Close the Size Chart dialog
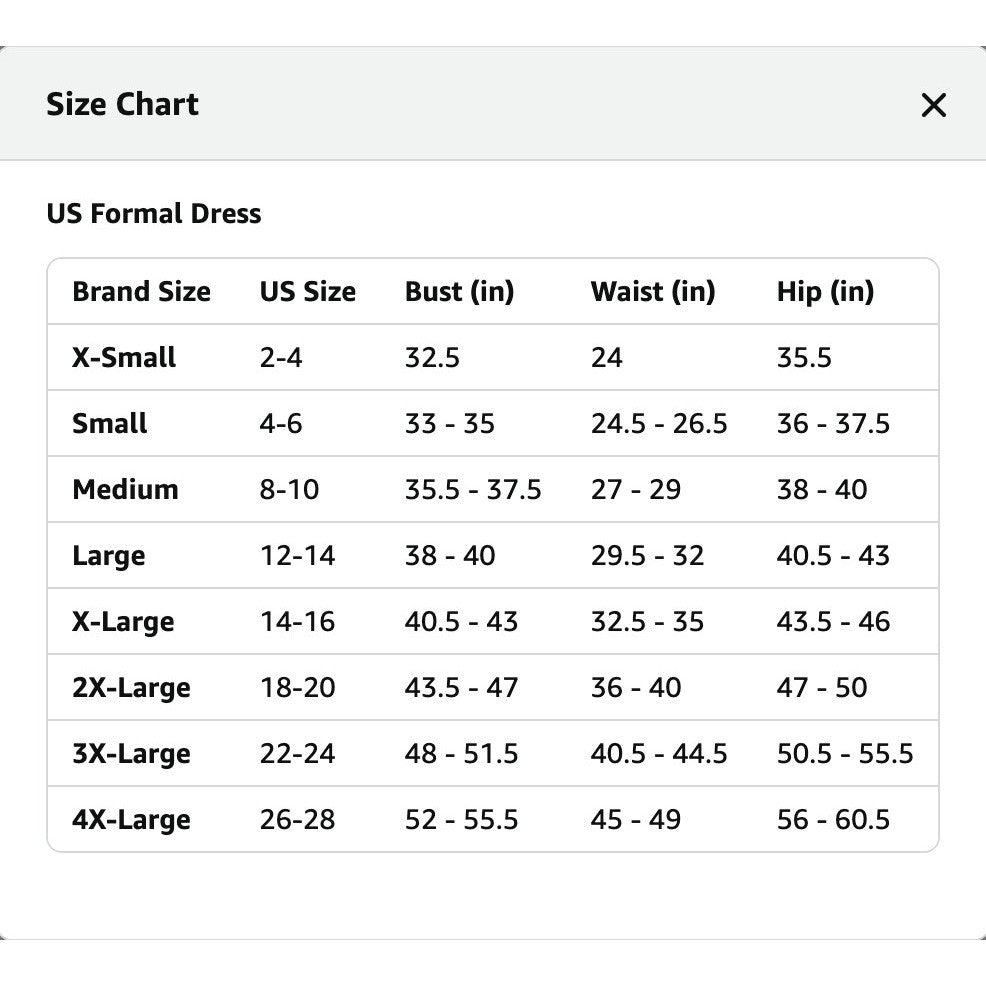Image resolution: width=986 pixels, height=986 pixels. tap(933, 105)
